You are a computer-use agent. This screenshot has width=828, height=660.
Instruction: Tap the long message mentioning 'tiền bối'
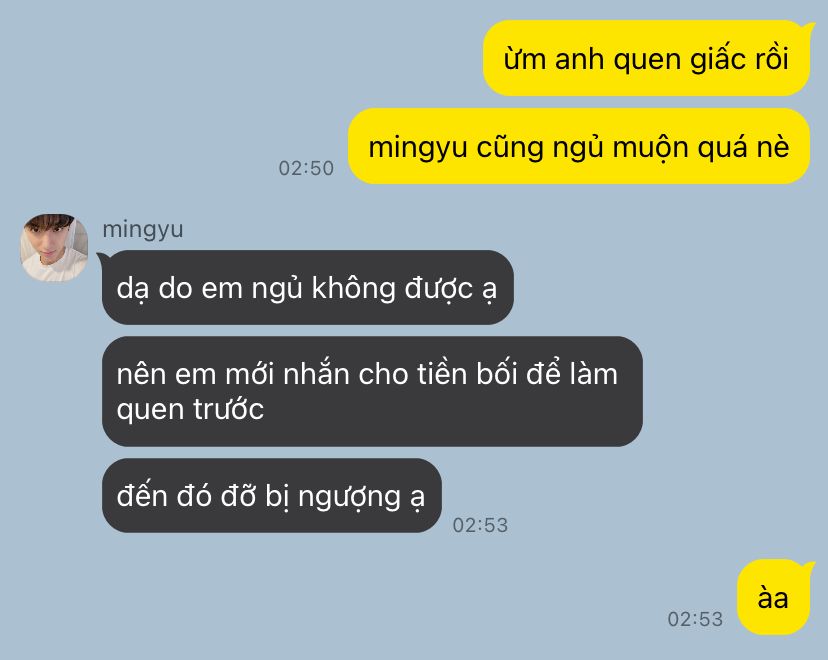tap(372, 391)
